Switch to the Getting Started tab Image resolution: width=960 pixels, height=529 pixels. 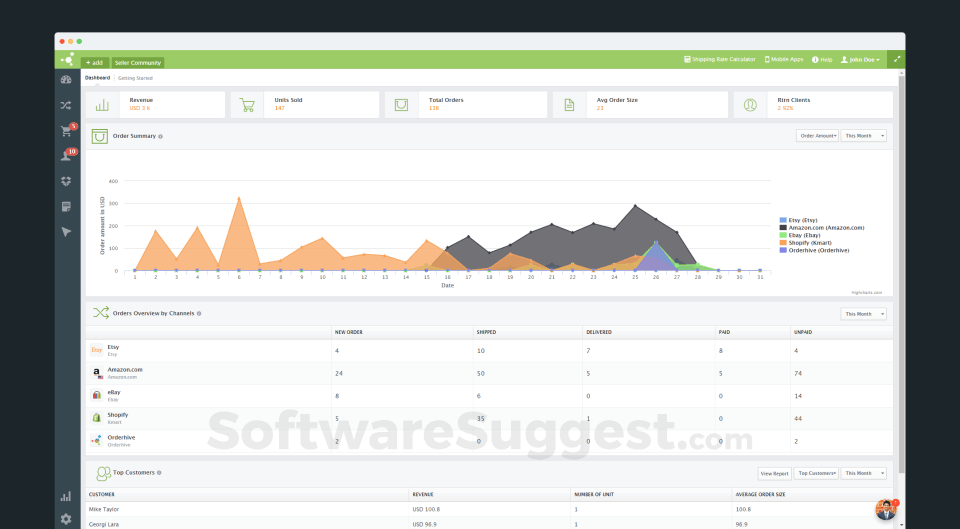point(135,78)
